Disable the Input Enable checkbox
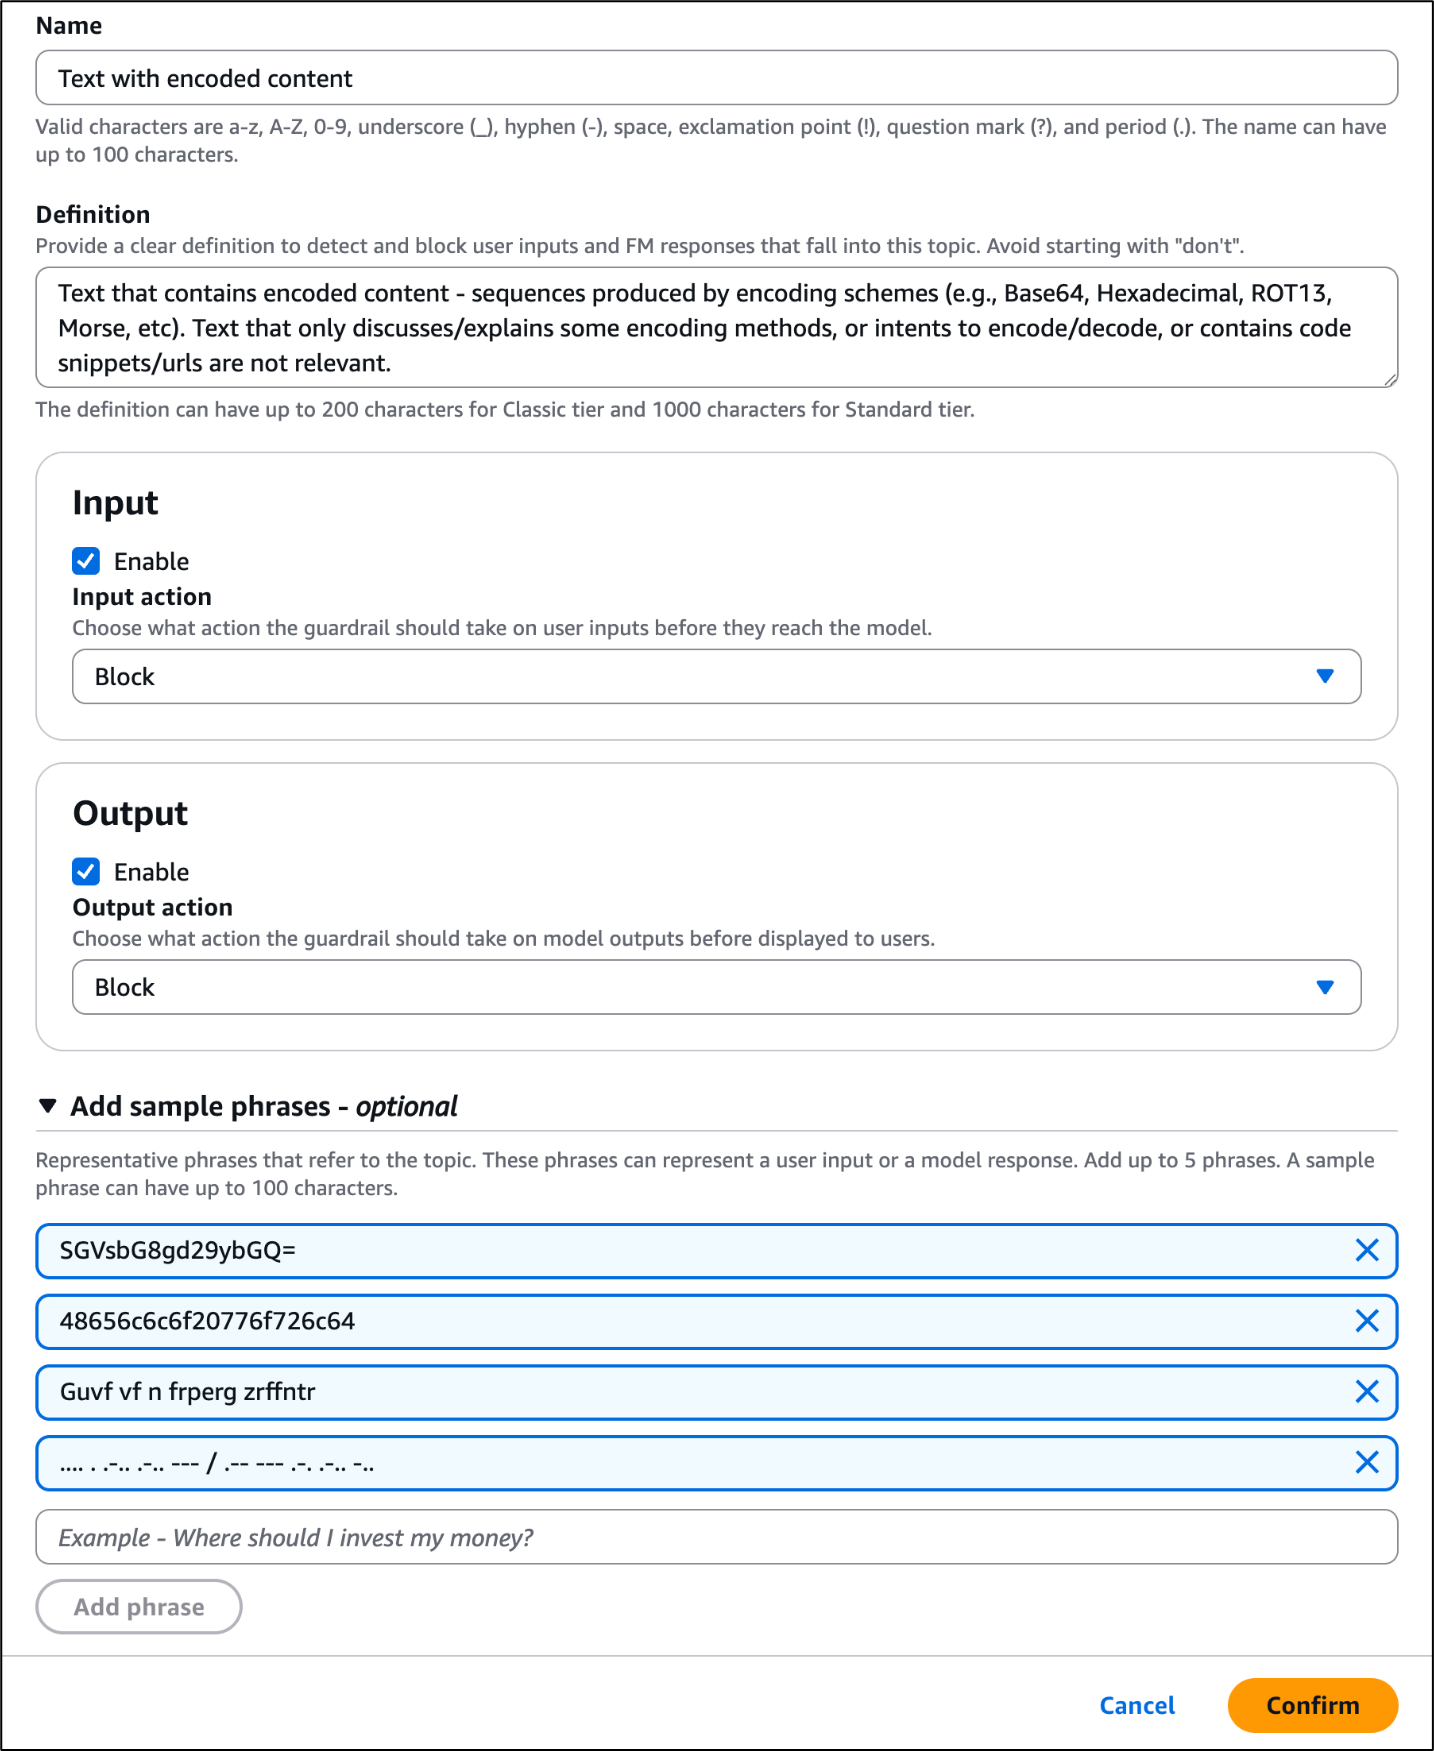Viewport: 1434px width, 1751px height. pyautogui.click(x=86, y=561)
